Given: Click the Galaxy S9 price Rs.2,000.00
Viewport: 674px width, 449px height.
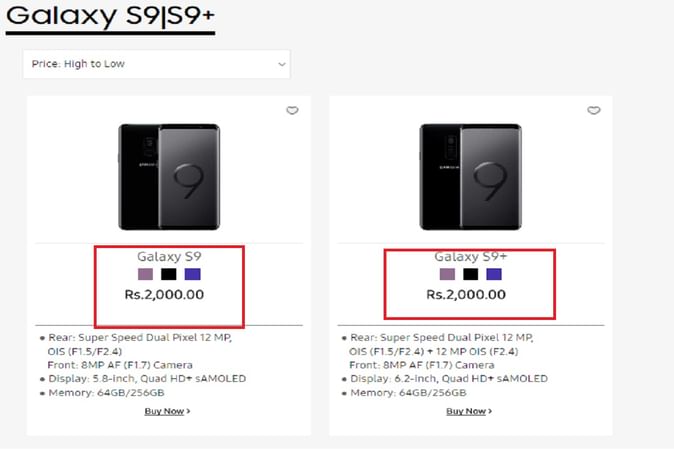Looking at the screenshot, I should point(164,294).
